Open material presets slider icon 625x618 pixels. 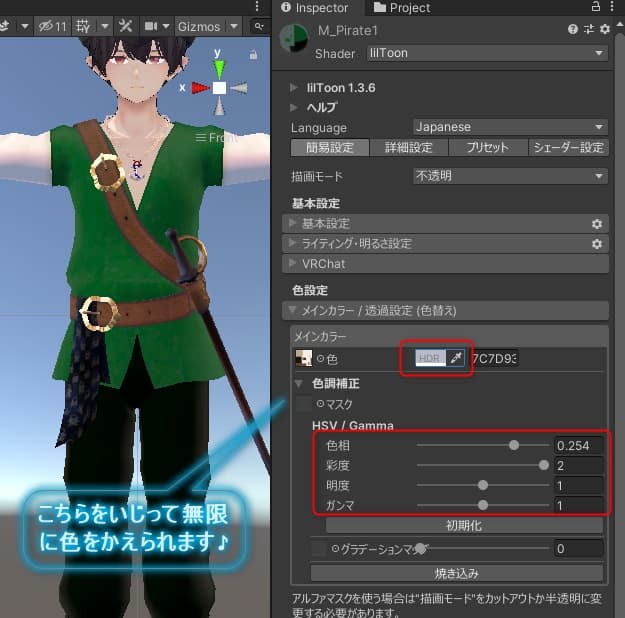click(589, 29)
